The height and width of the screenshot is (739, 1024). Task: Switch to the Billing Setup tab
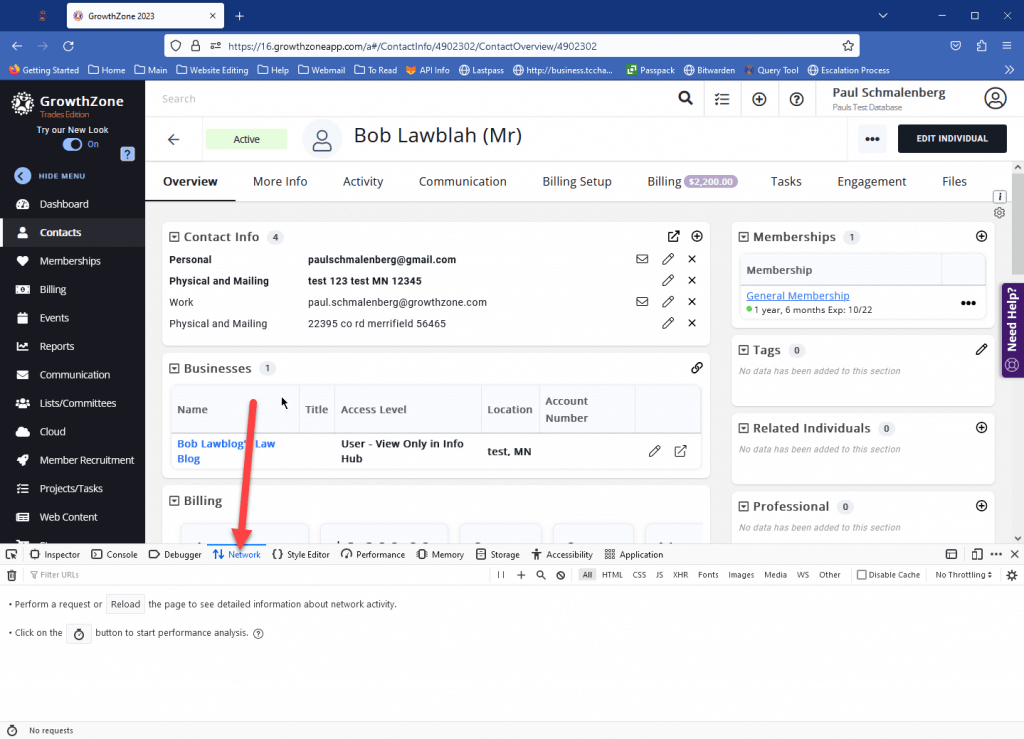point(577,181)
